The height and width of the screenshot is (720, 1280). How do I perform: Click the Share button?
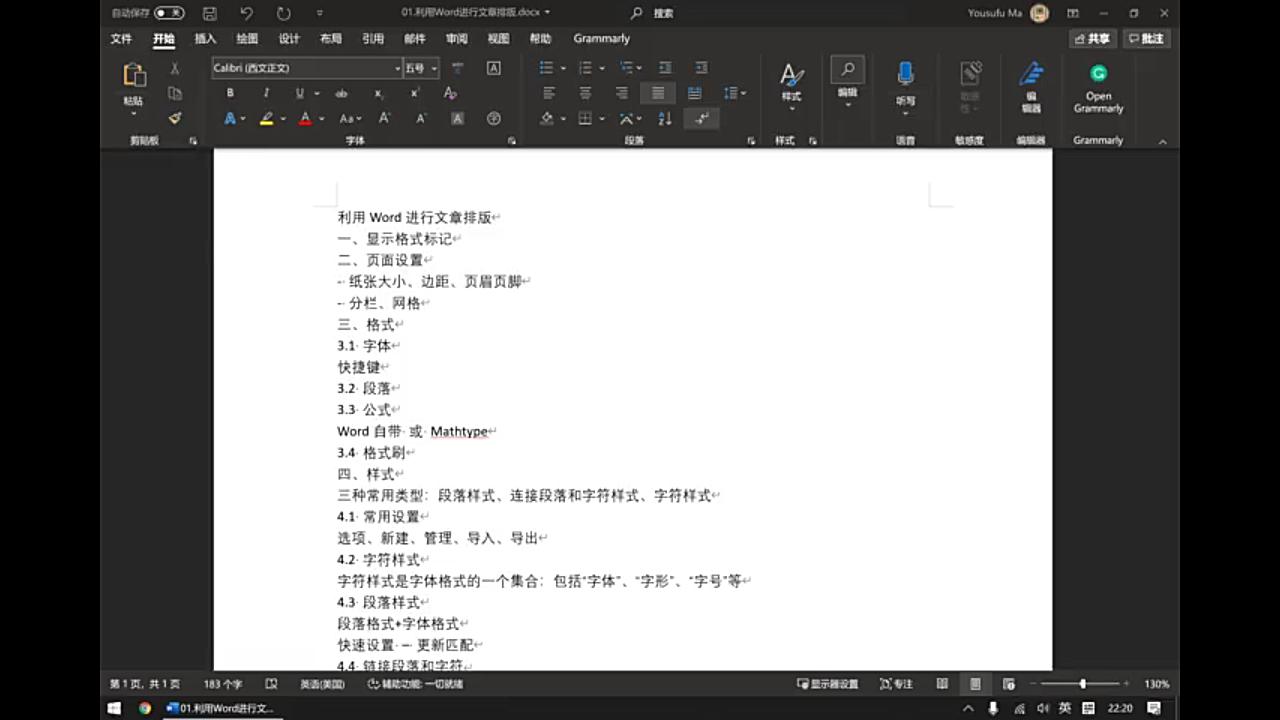click(x=1092, y=38)
